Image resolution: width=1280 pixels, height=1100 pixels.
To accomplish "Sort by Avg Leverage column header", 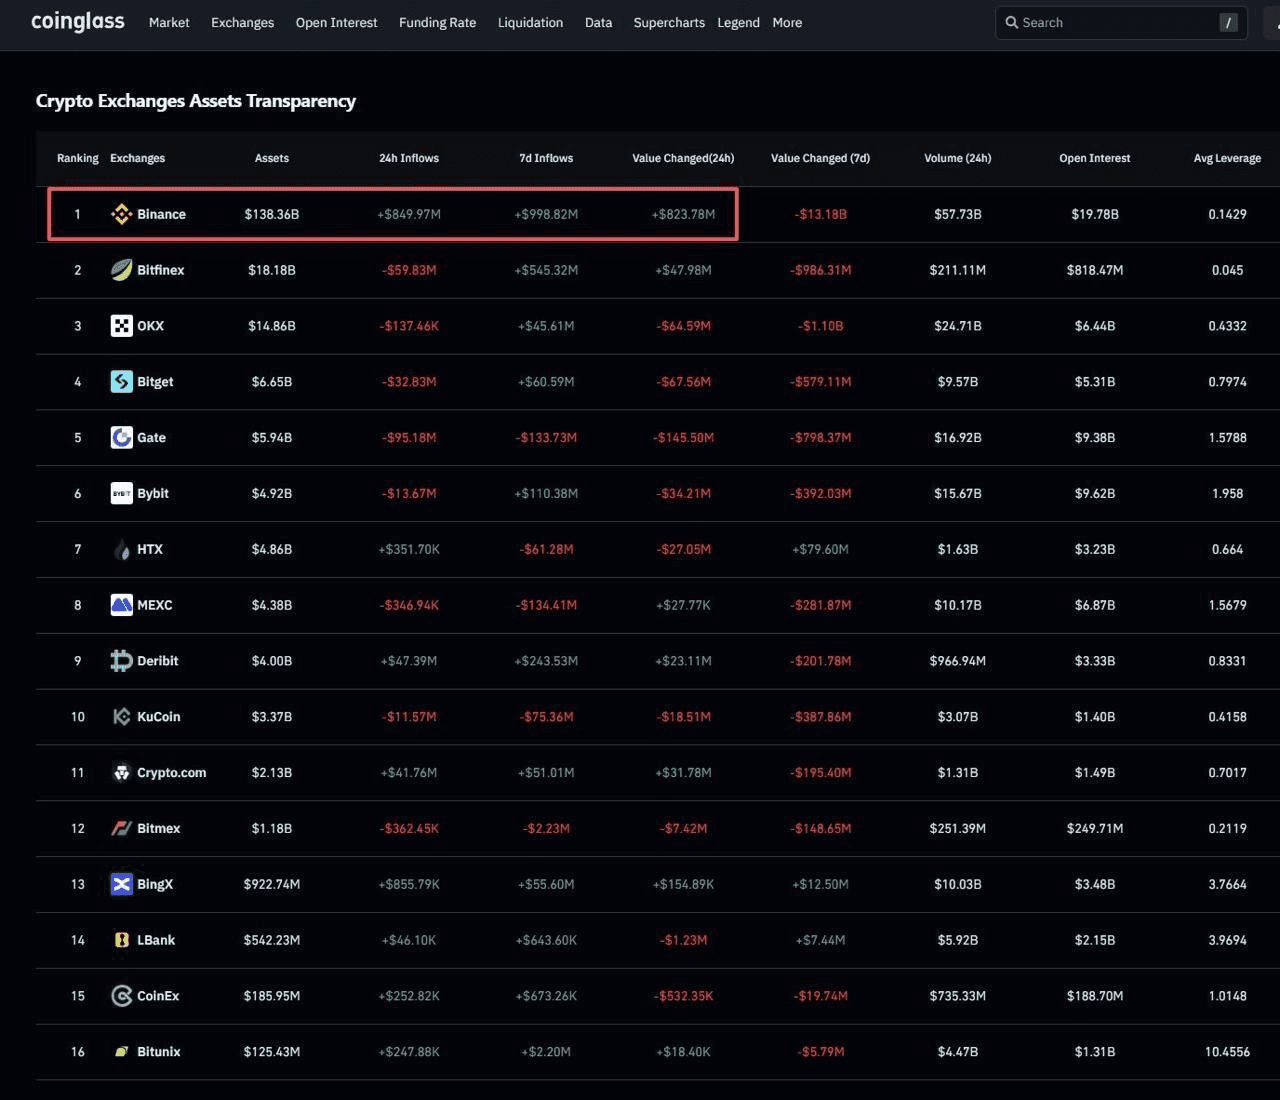I will click(x=1227, y=158).
